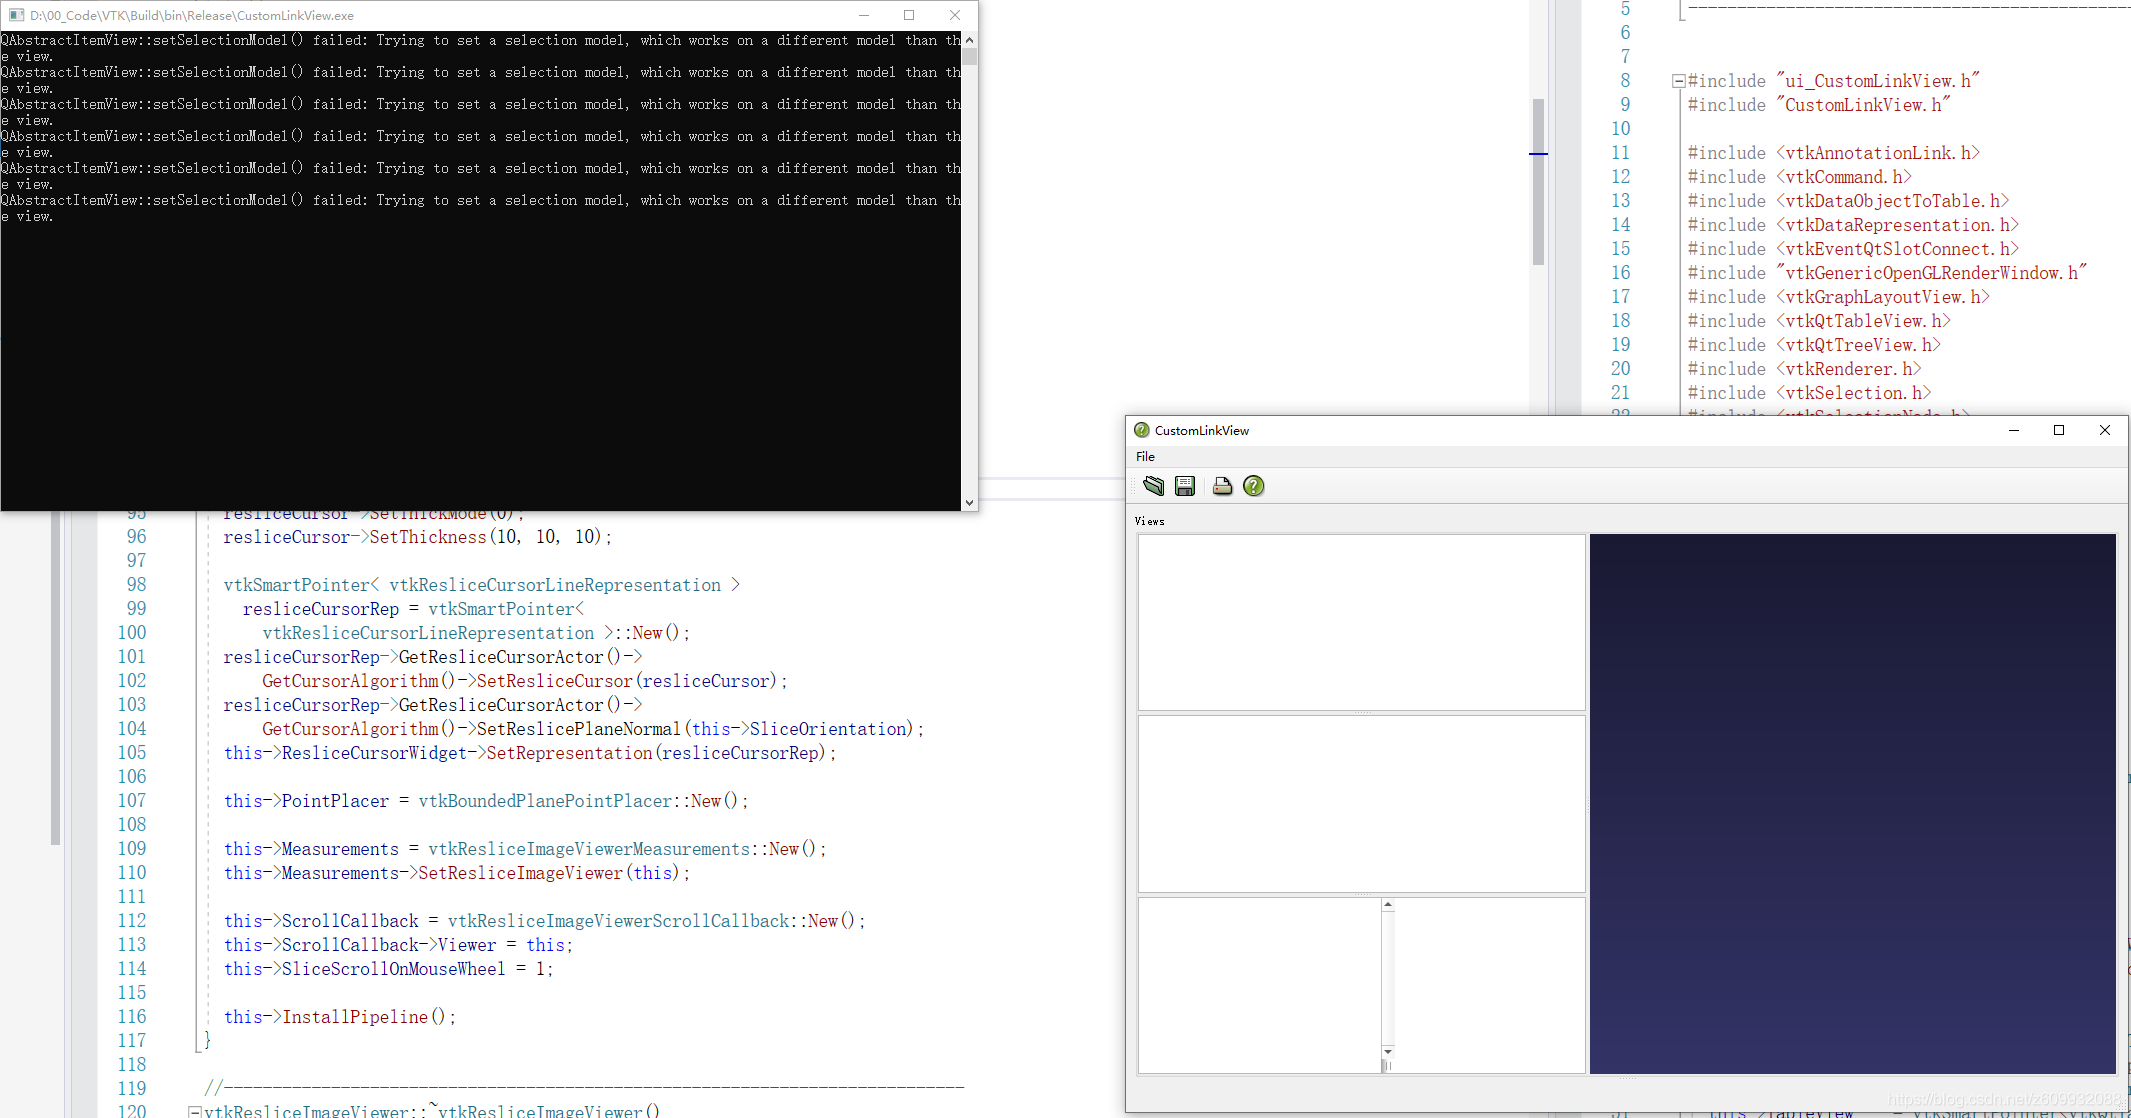The width and height of the screenshot is (2131, 1118).
Task: Collapse the #include block at line 8
Action: point(1678,81)
